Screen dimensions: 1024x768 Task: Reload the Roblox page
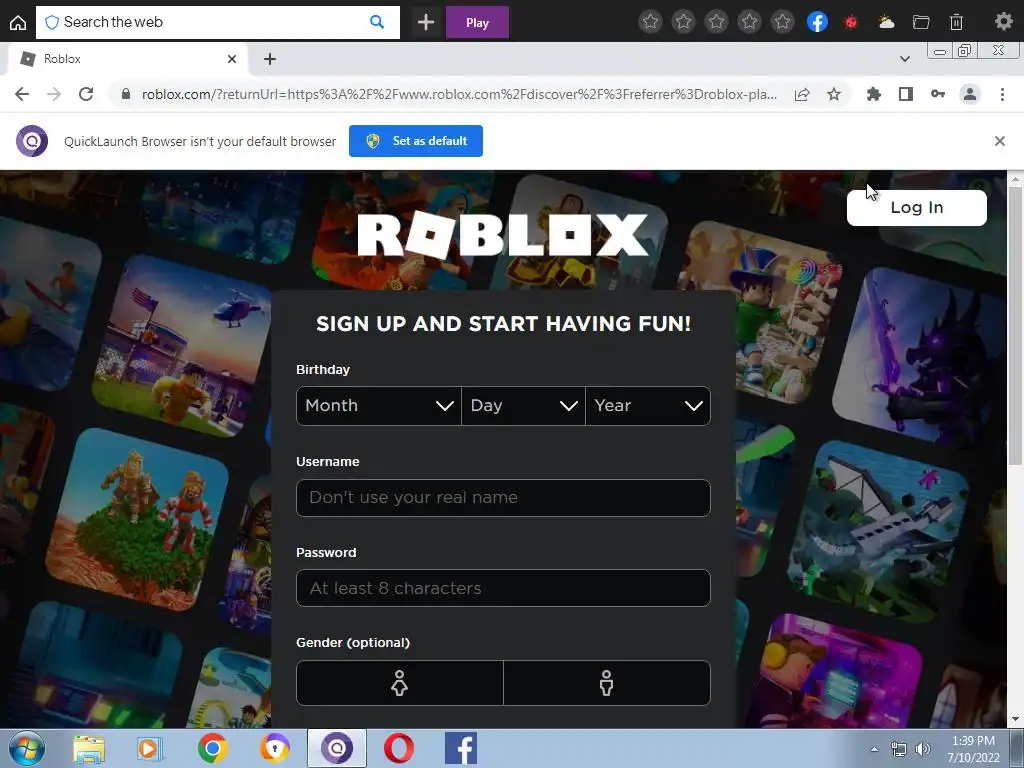coord(86,94)
